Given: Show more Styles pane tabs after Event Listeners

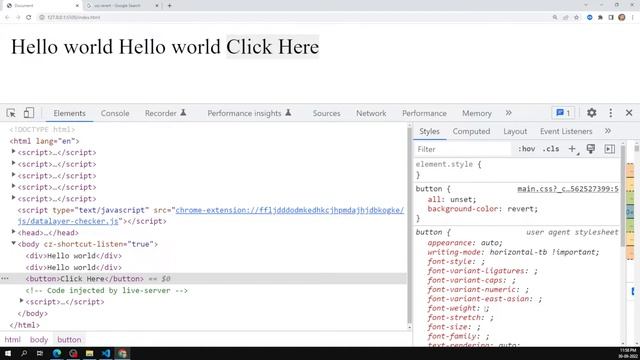Looking at the screenshot, I should click(608, 131).
